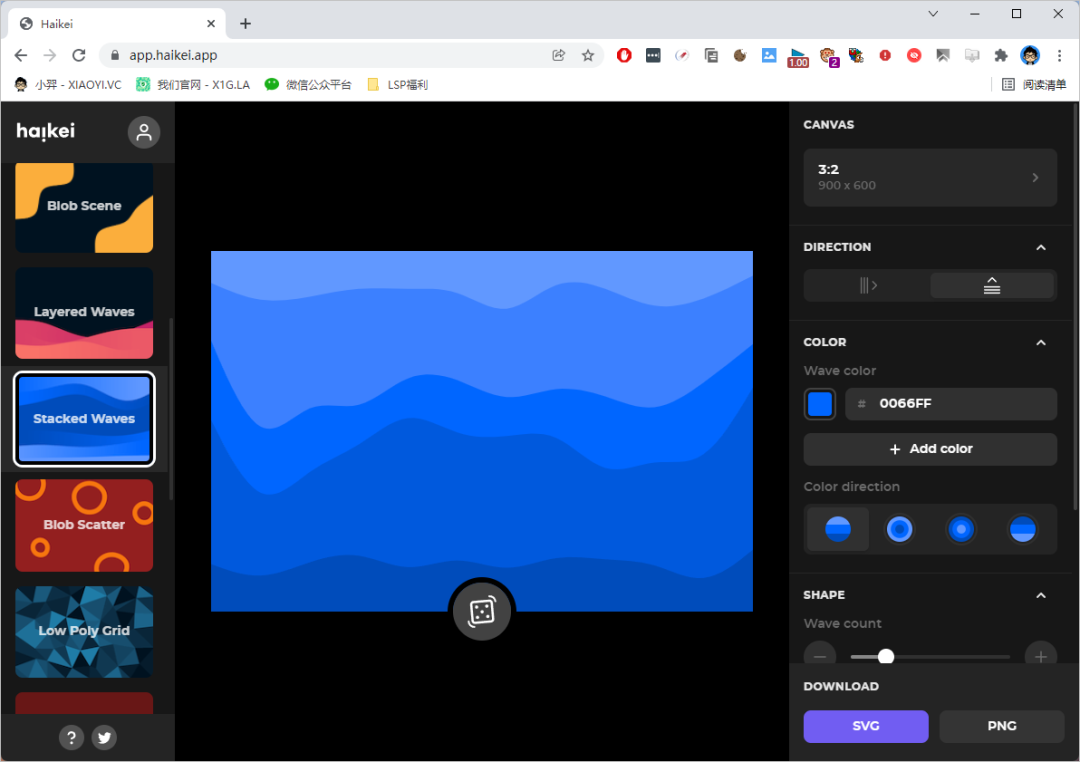Click the dice randomize button
Image resolution: width=1080 pixels, height=762 pixels.
point(481,611)
